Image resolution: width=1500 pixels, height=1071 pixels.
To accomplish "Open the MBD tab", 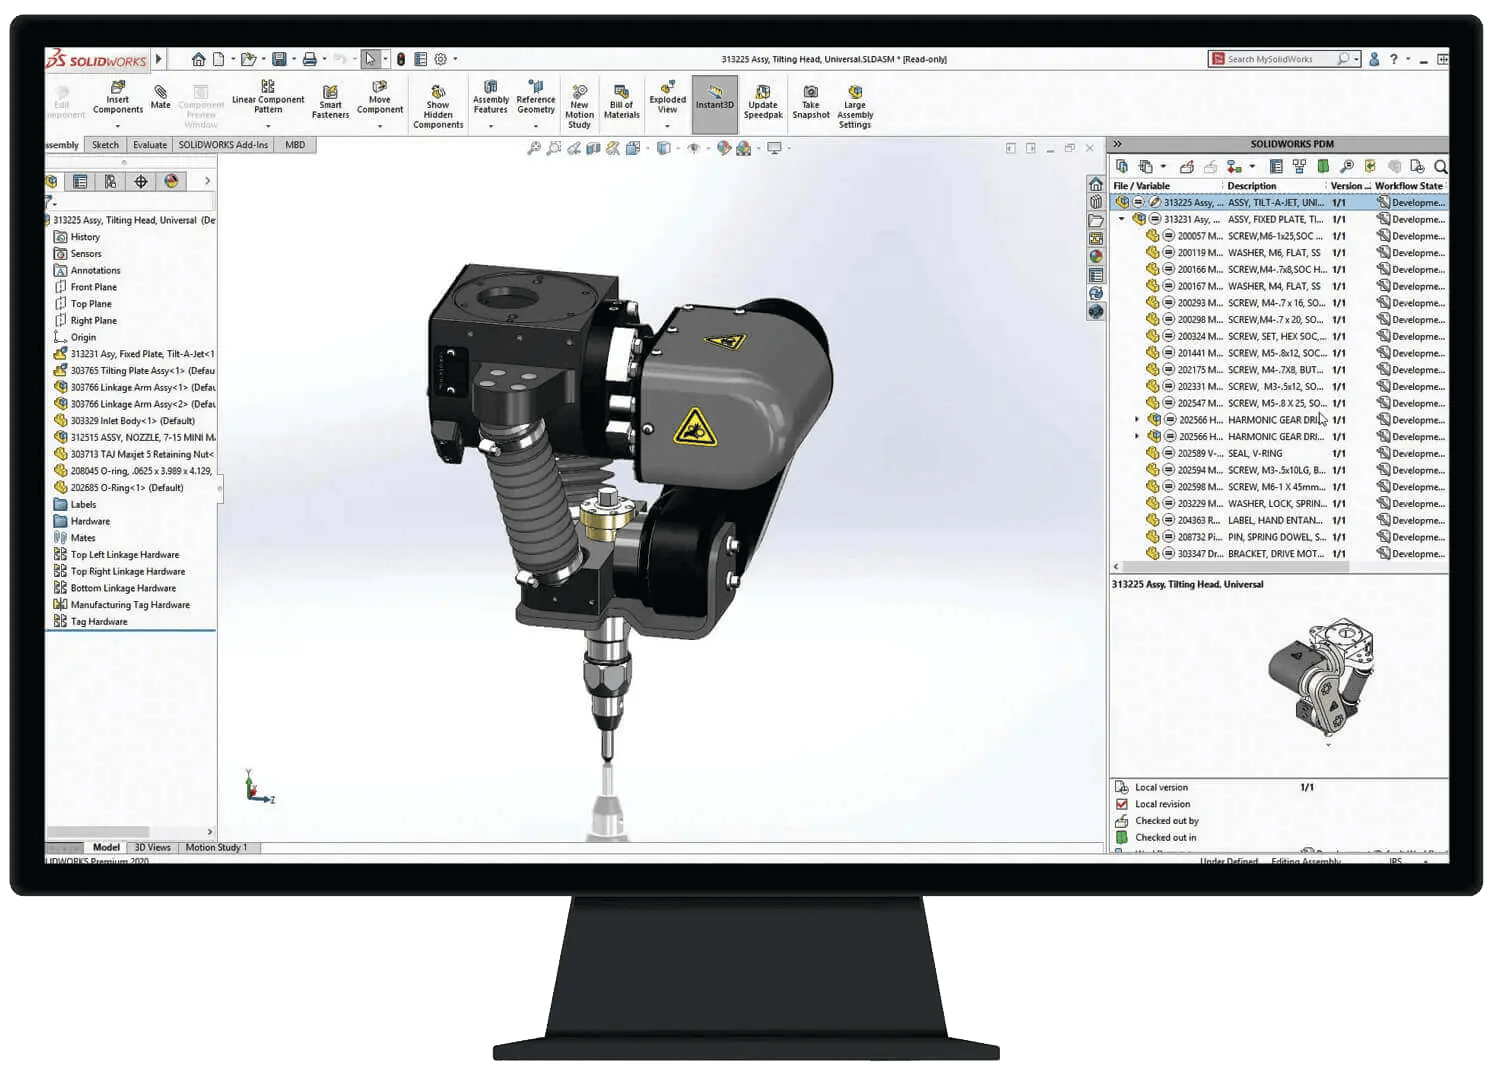I will pyautogui.click(x=295, y=145).
